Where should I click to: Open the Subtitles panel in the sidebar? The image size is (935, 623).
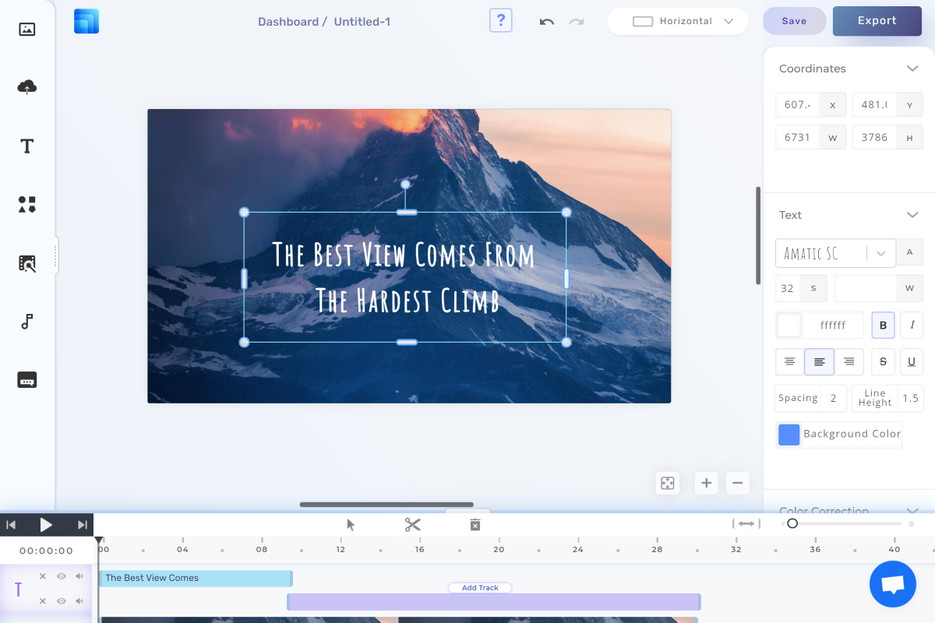[26, 379]
